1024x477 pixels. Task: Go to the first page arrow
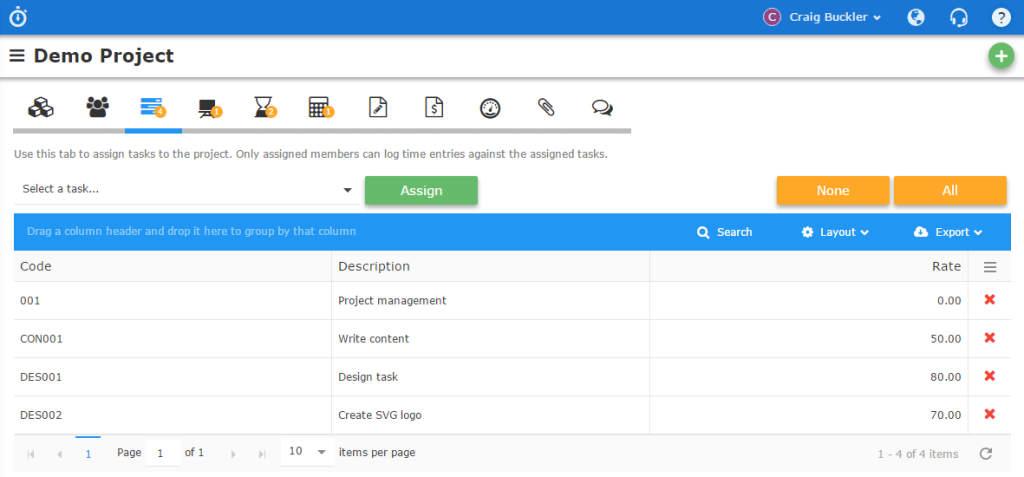[x=31, y=454]
